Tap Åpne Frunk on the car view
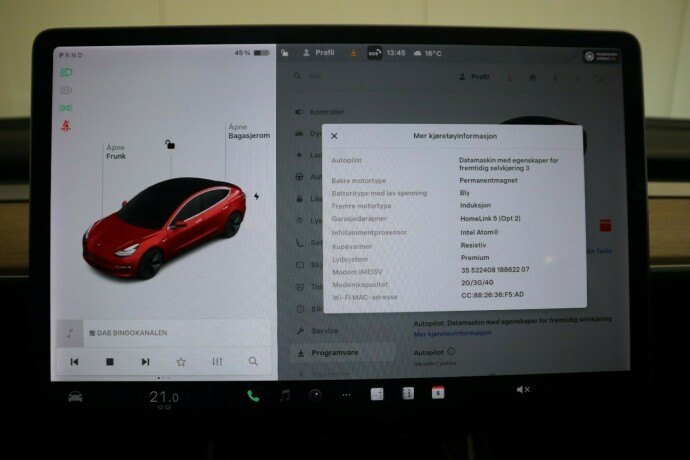Image resolution: width=690 pixels, height=460 pixels. point(117,152)
